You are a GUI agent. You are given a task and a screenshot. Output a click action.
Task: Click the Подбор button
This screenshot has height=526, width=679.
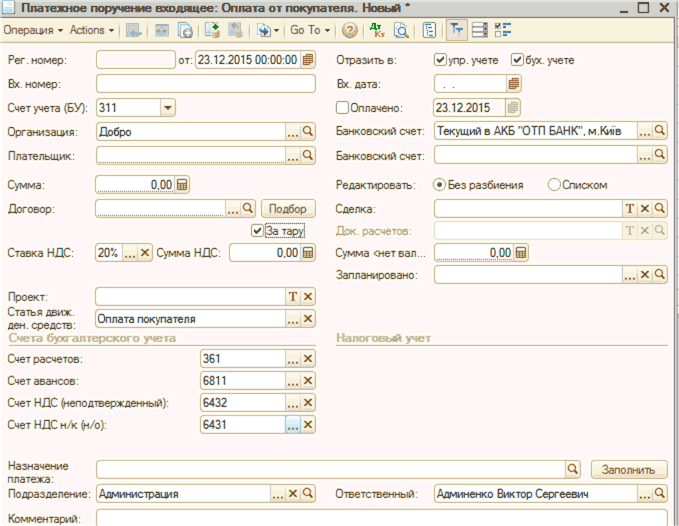[288, 209]
